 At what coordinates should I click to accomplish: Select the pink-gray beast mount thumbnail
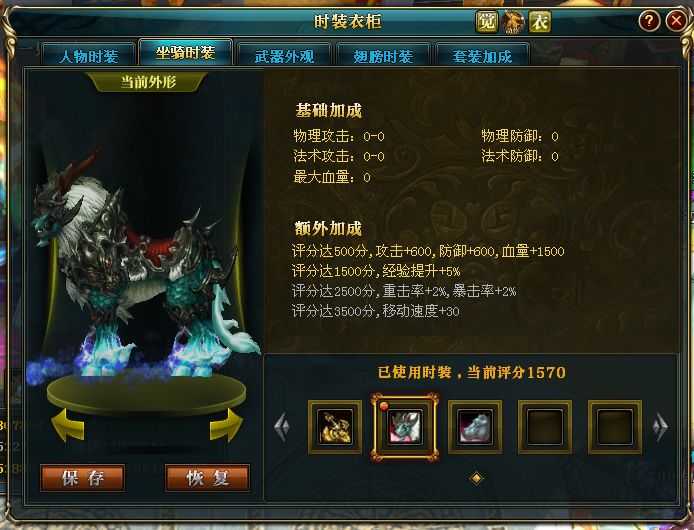coord(475,427)
